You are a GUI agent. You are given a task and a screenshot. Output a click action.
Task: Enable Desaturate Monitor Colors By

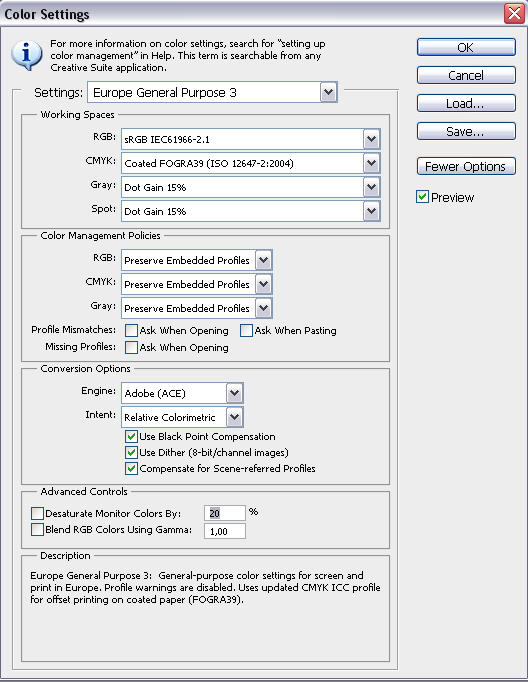click(x=37, y=513)
